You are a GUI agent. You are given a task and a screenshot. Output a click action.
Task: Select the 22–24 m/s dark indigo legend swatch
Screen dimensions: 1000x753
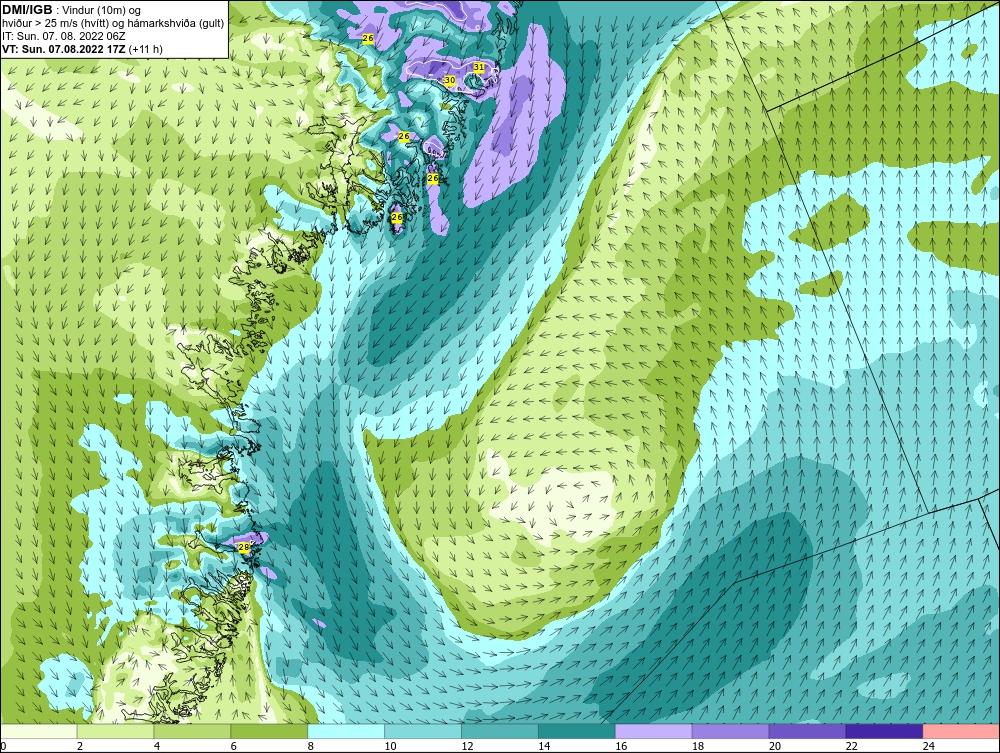[x=885, y=731]
